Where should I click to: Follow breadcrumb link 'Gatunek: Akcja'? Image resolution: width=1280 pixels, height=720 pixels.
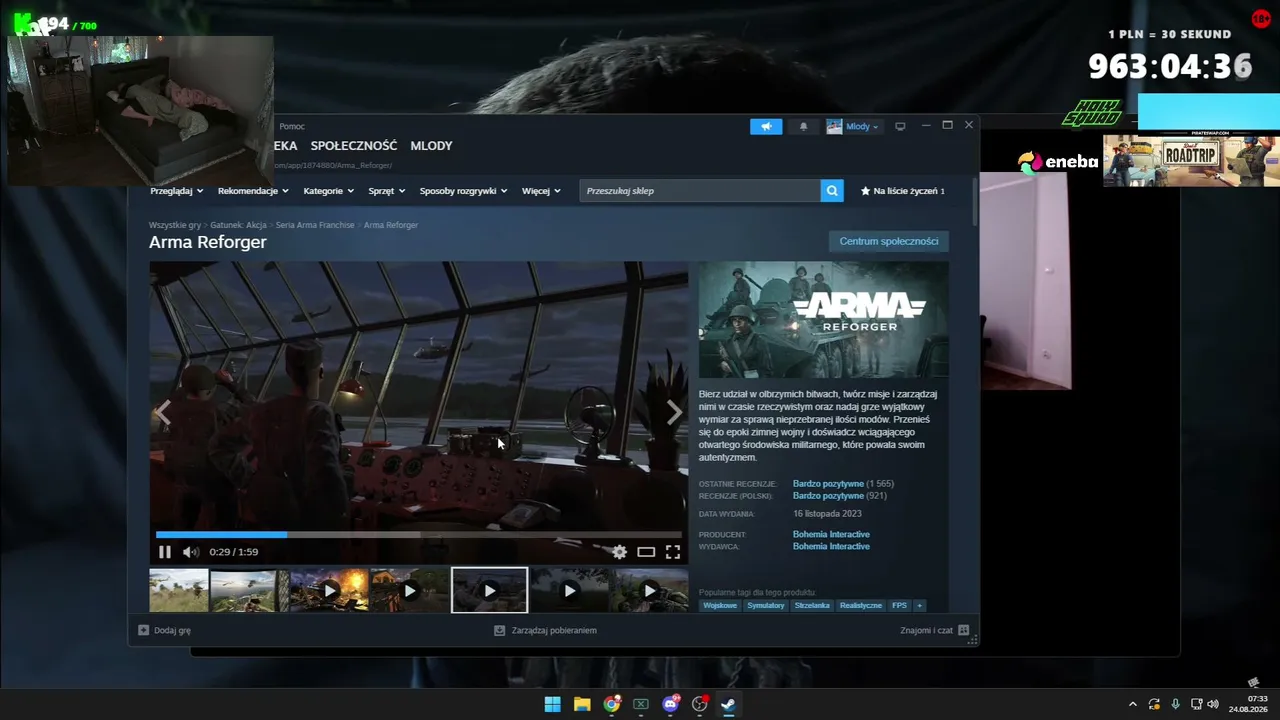point(238,225)
